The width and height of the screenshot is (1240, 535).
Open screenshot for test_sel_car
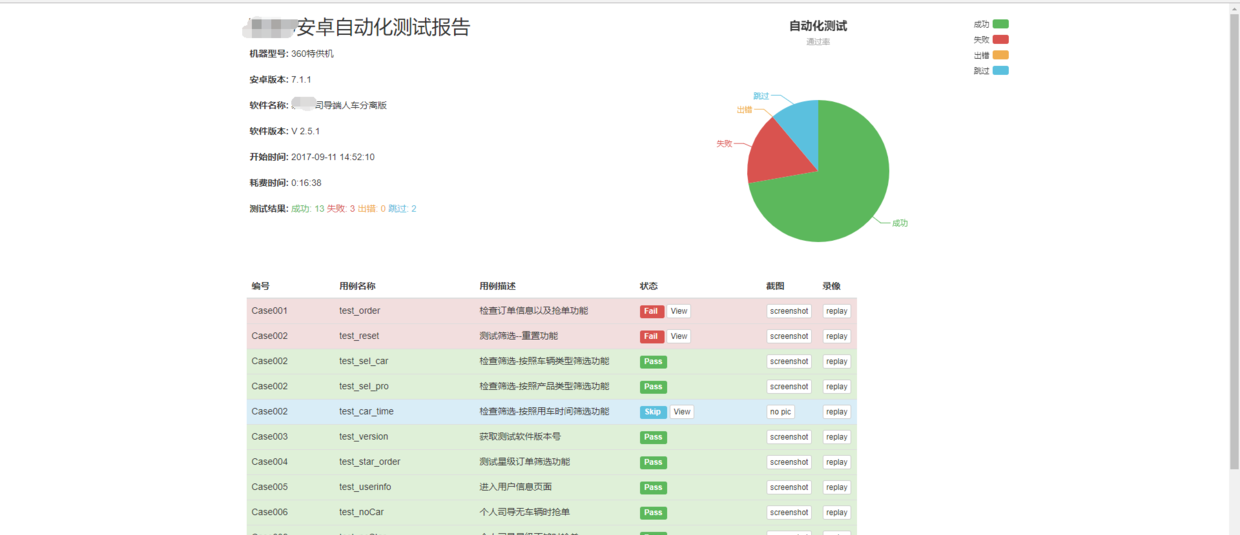click(789, 361)
